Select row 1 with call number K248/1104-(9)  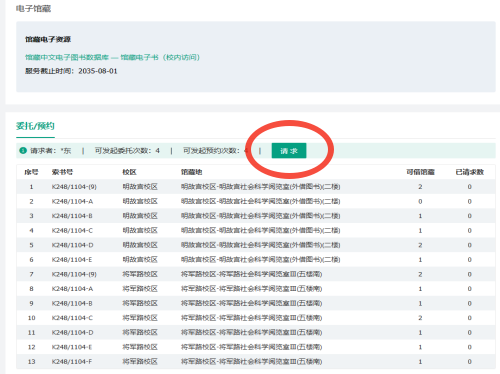point(256,187)
